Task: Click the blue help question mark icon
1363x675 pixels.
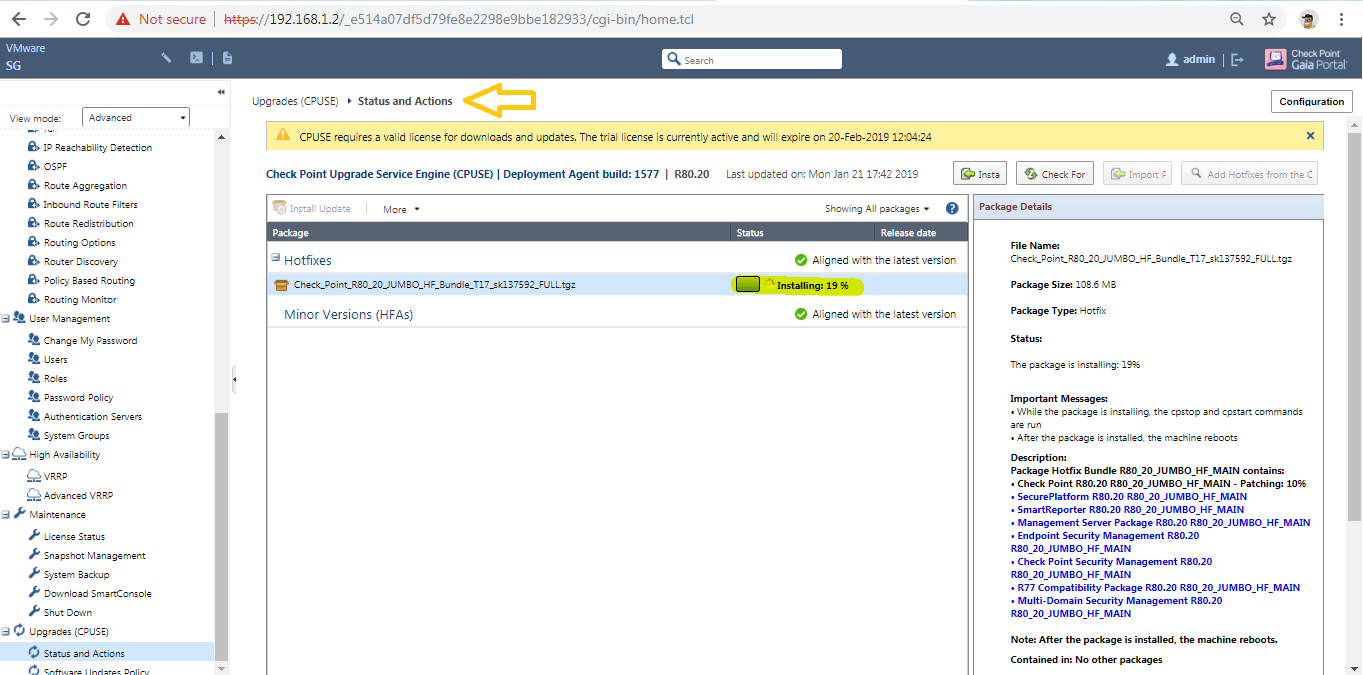Action: 952,209
